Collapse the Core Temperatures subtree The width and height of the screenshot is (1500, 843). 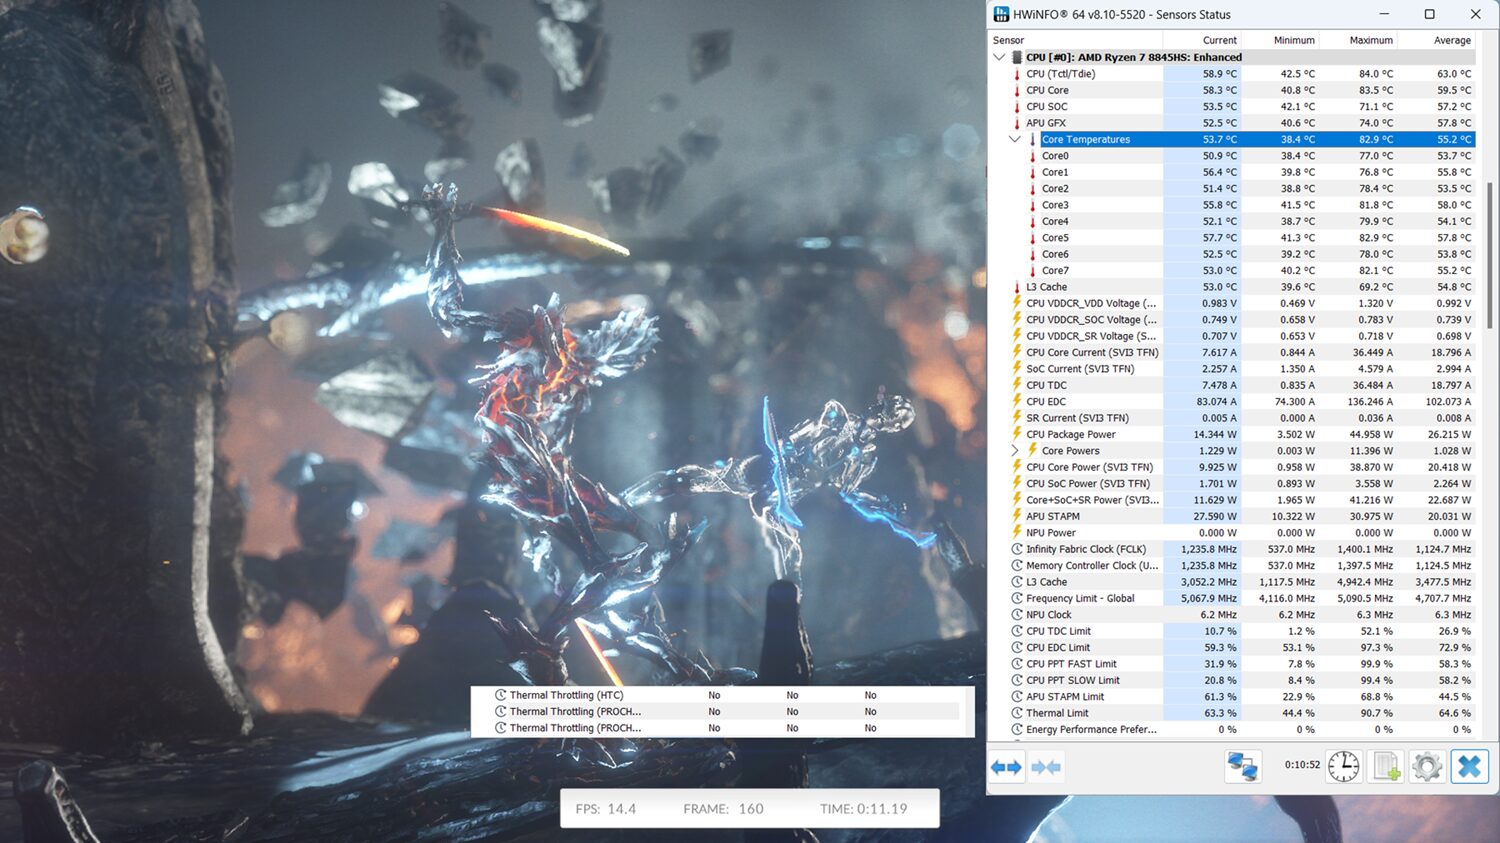1015,139
